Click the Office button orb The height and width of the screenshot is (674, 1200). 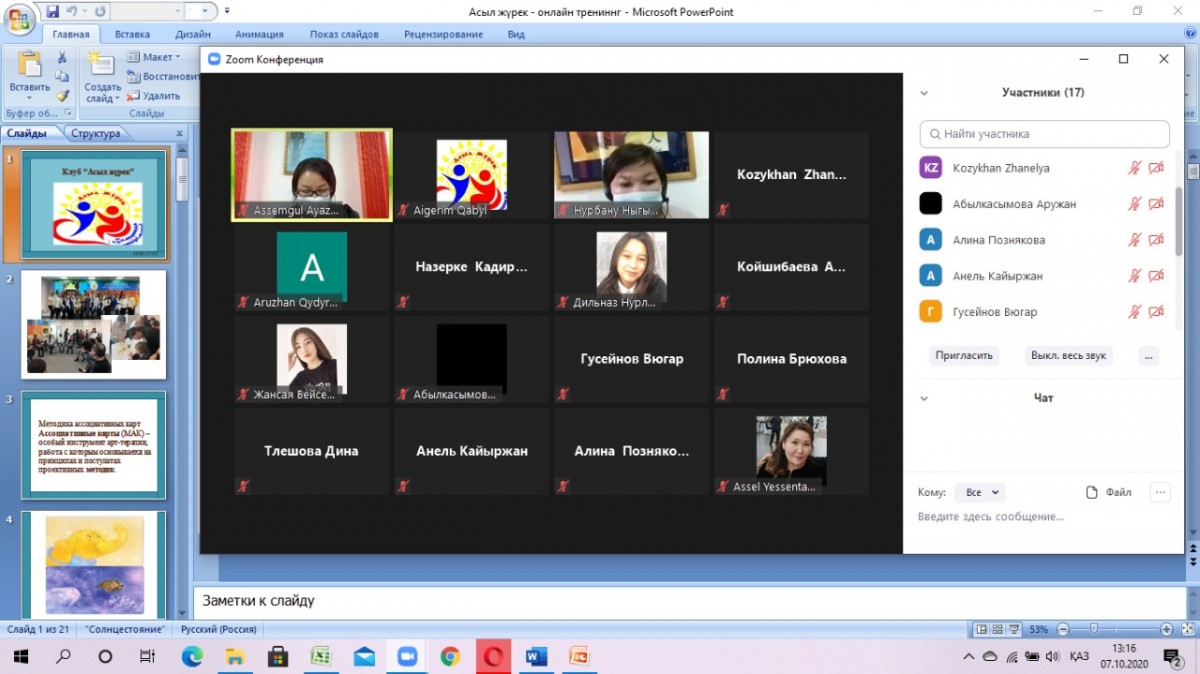[20, 19]
